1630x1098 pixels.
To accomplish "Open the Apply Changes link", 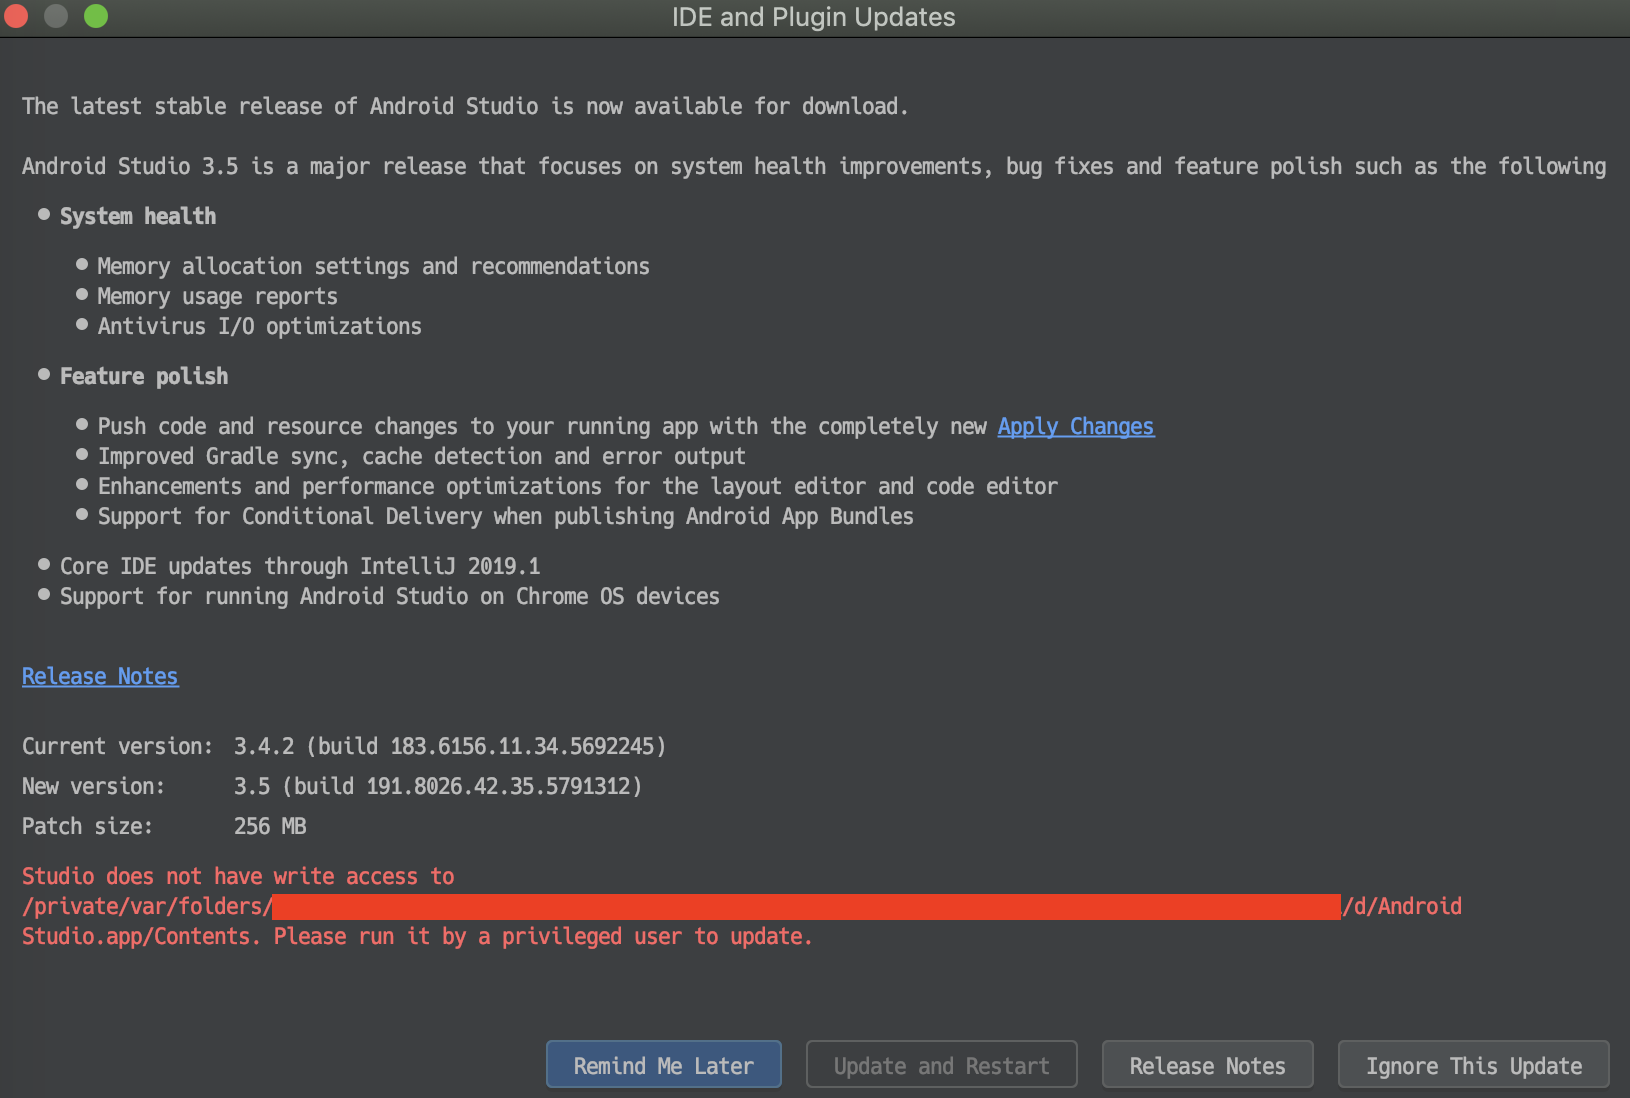I will pyautogui.click(x=1075, y=426).
